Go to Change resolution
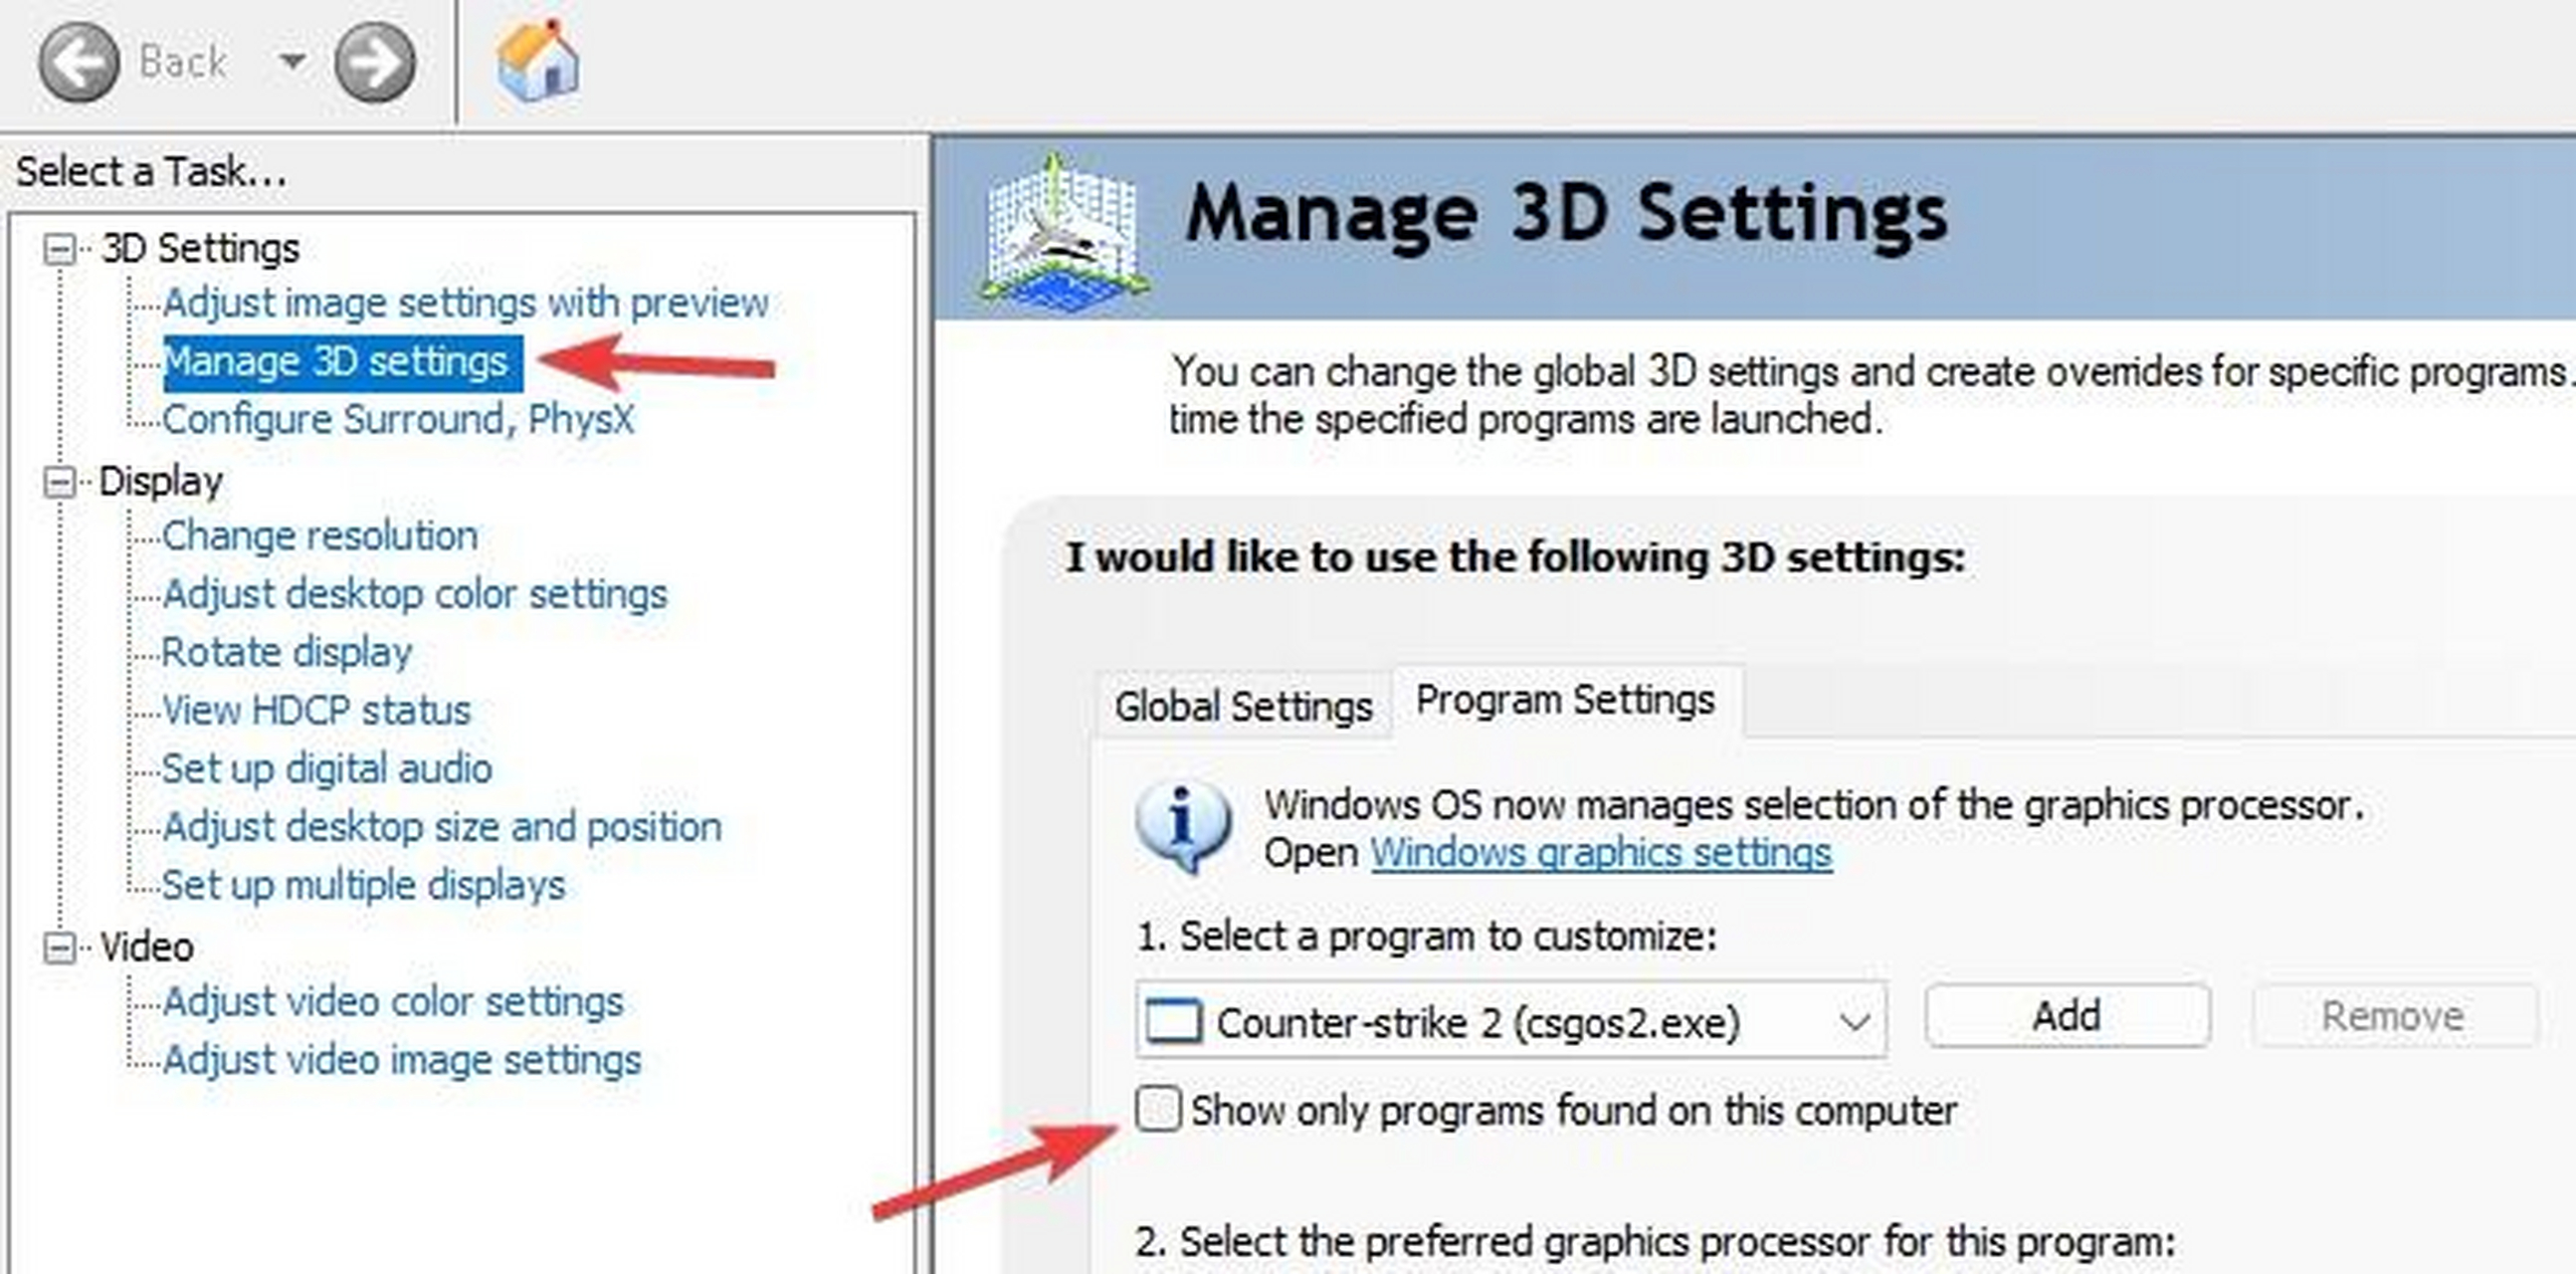Image resolution: width=2576 pixels, height=1274 pixels. pyautogui.click(x=319, y=536)
